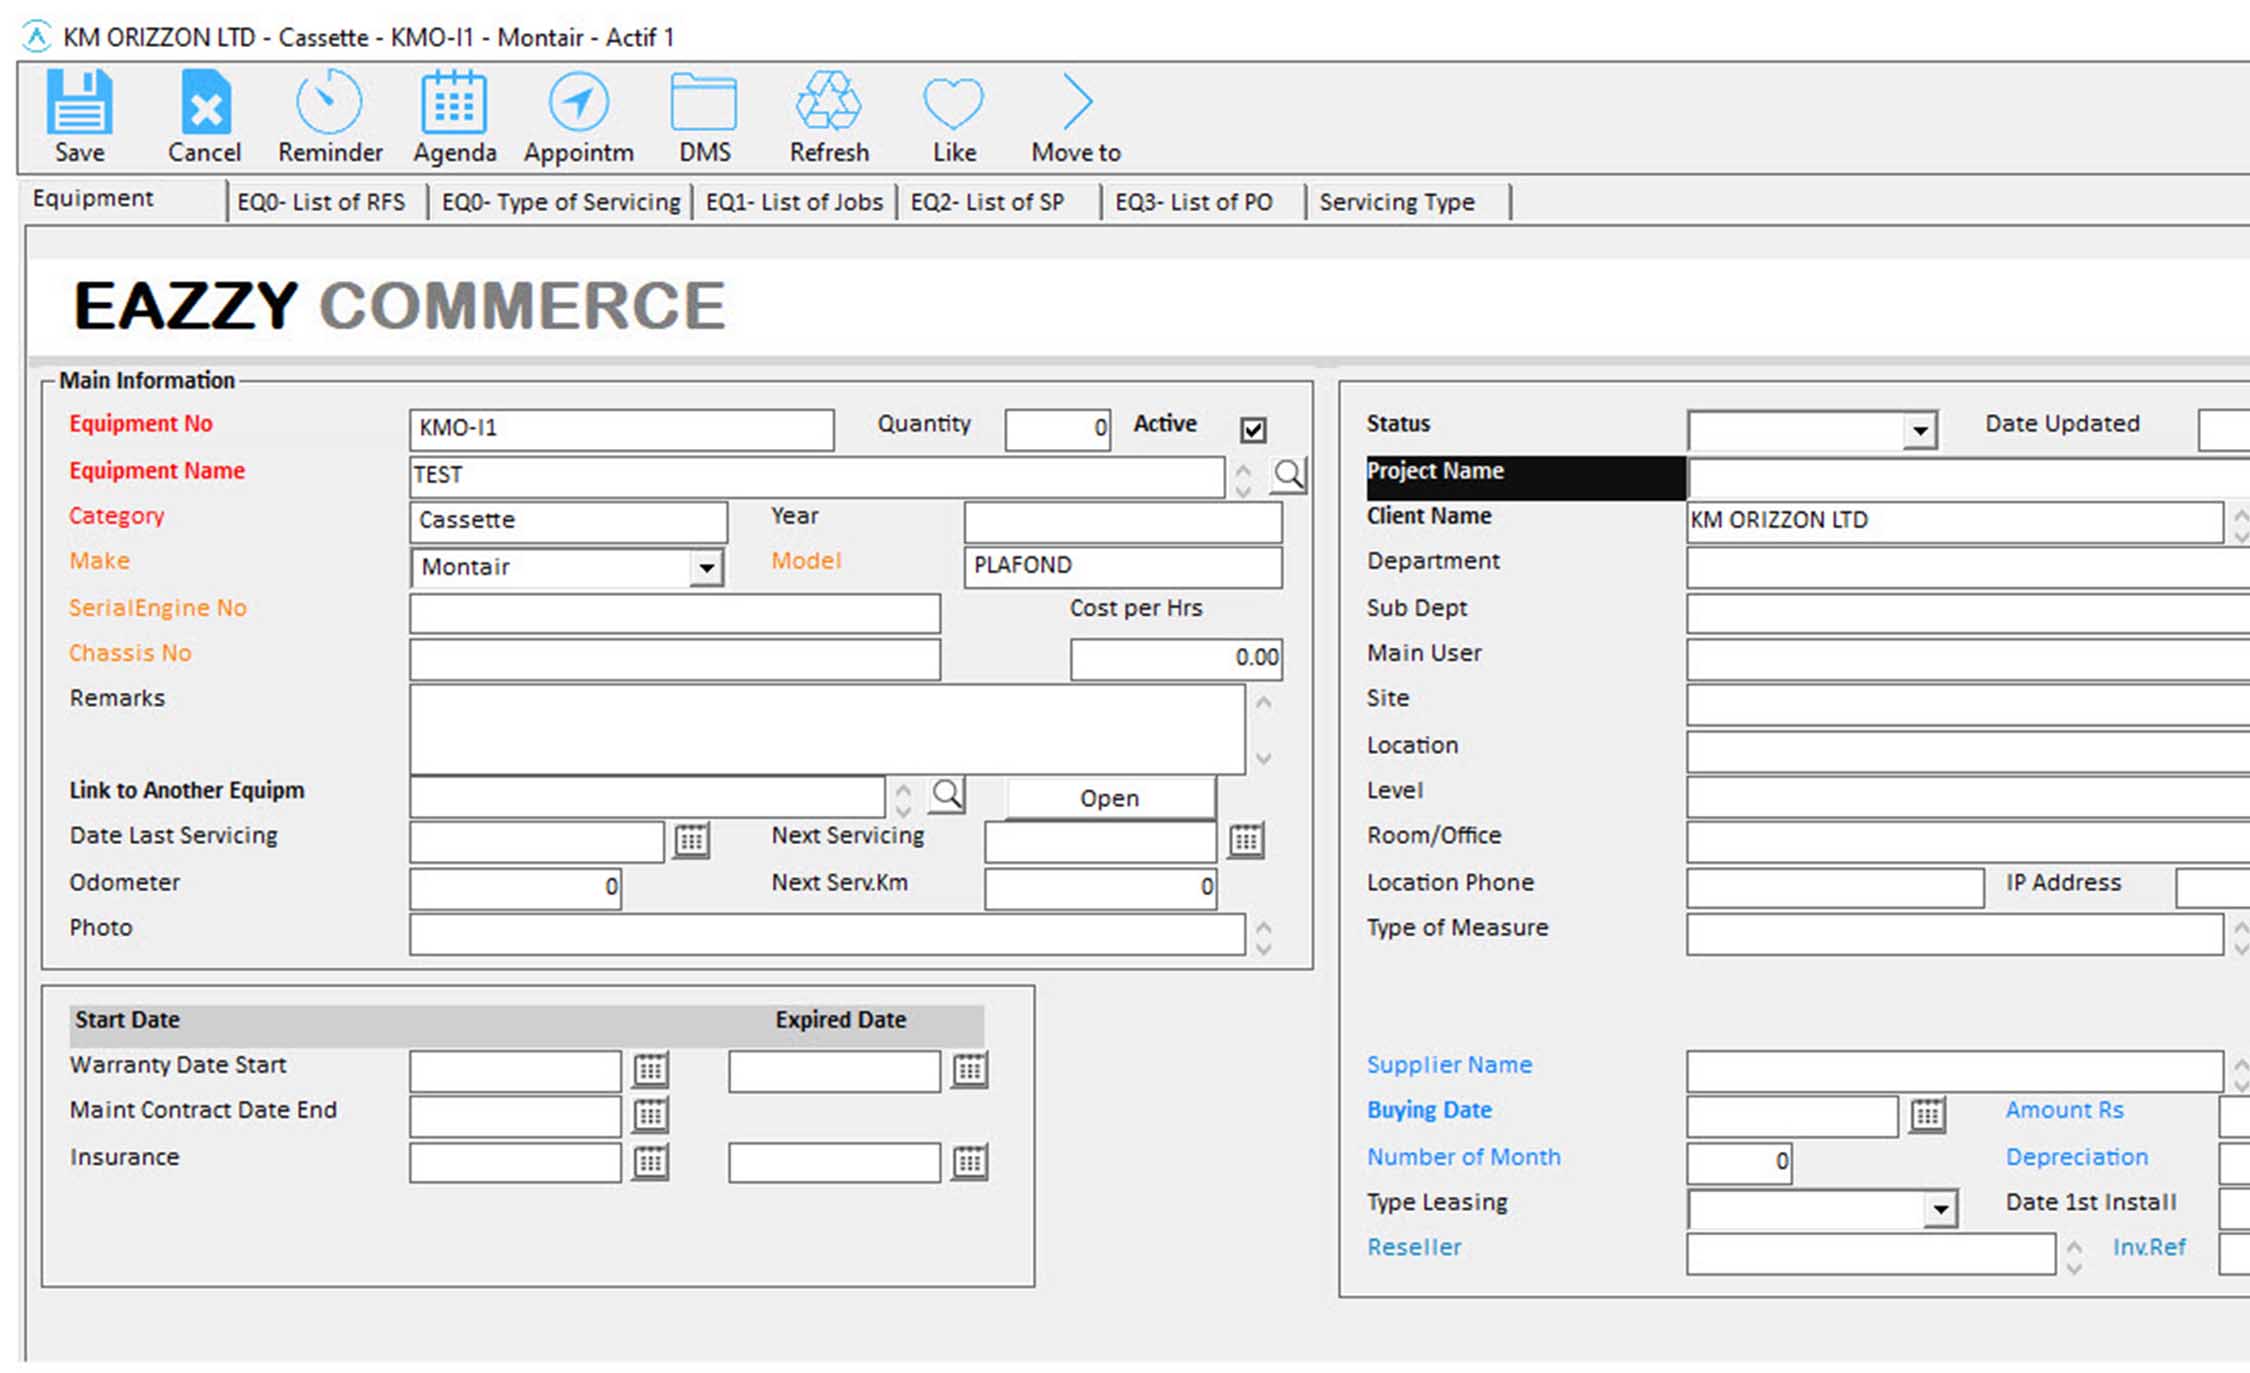Click the SerialEngine No input field
Image resolution: width=2250 pixels, height=1373 pixels.
(x=675, y=613)
